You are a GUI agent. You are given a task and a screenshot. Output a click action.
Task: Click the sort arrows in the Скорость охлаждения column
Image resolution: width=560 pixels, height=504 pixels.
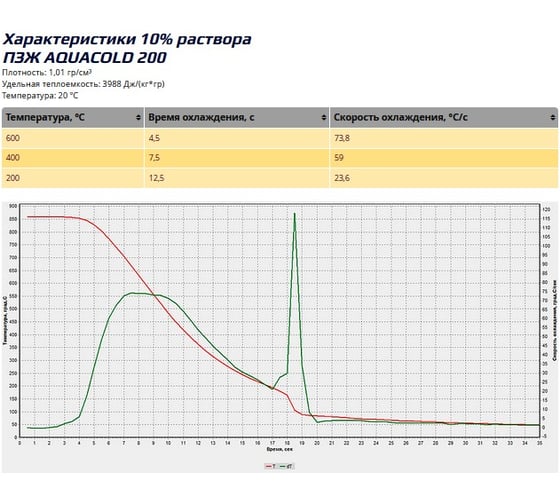(x=552, y=118)
